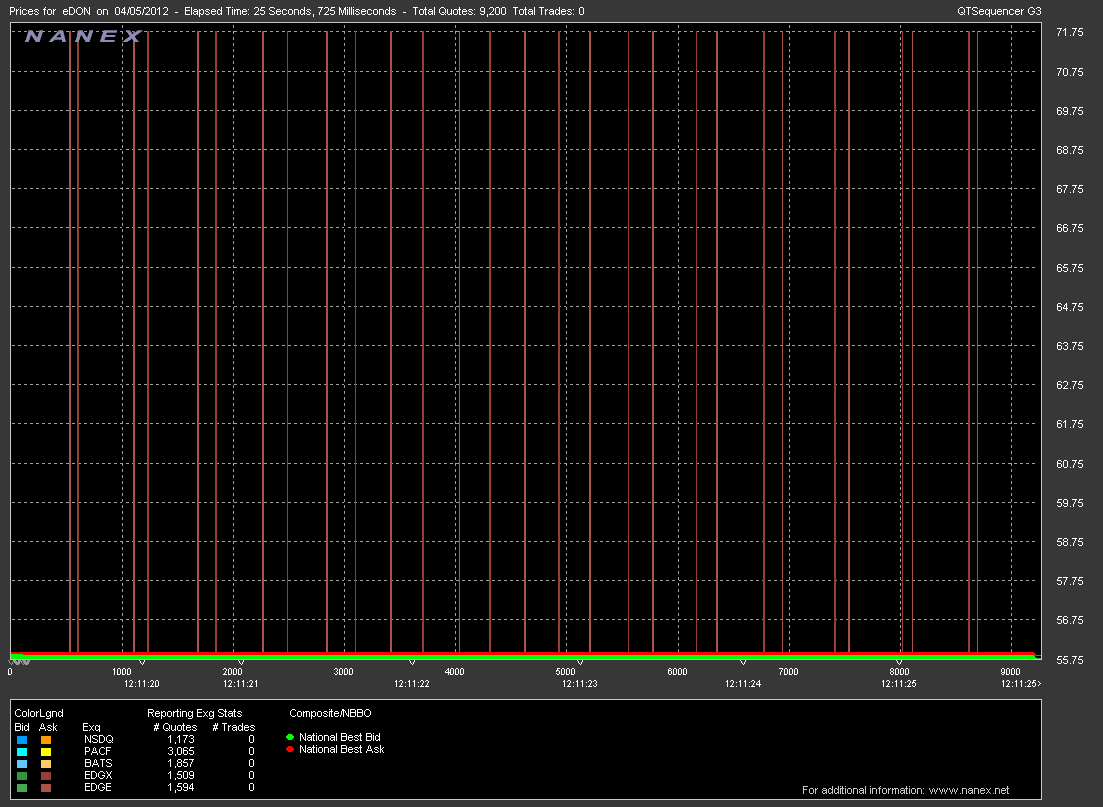Click the "# Trades" column header
Screen dimensions: 1103x807
coord(234,727)
